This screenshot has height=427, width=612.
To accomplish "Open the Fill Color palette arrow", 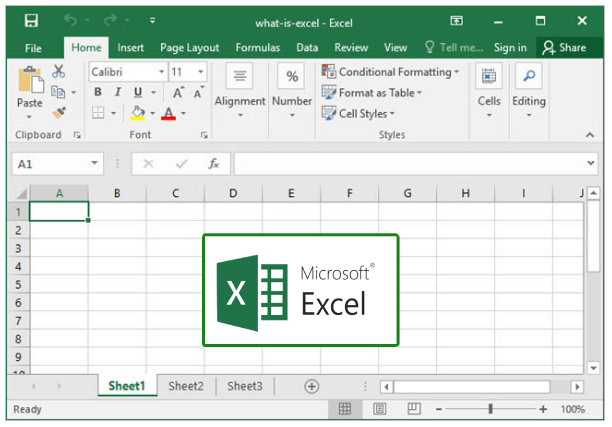I will [153, 114].
